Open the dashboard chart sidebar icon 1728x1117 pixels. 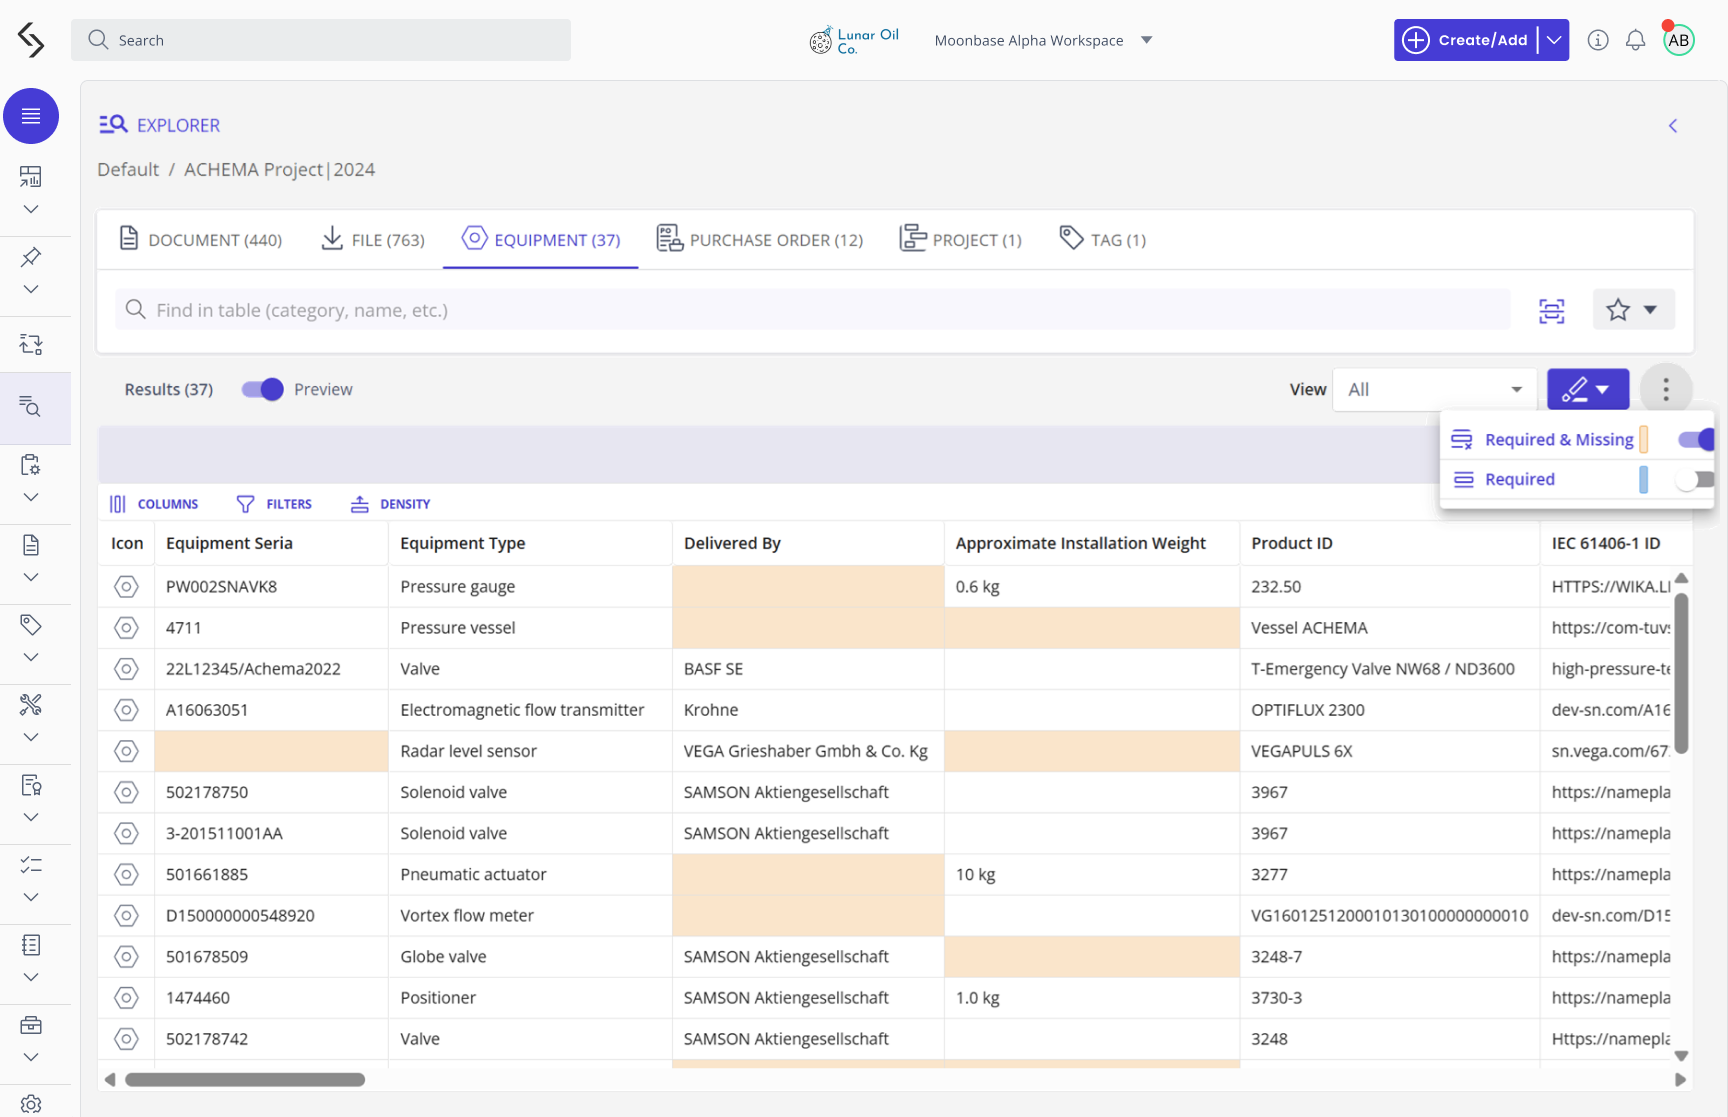point(31,177)
